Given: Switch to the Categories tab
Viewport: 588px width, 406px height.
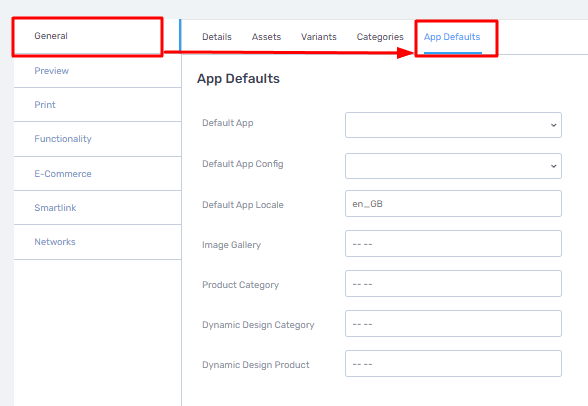Looking at the screenshot, I should coord(380,37).
